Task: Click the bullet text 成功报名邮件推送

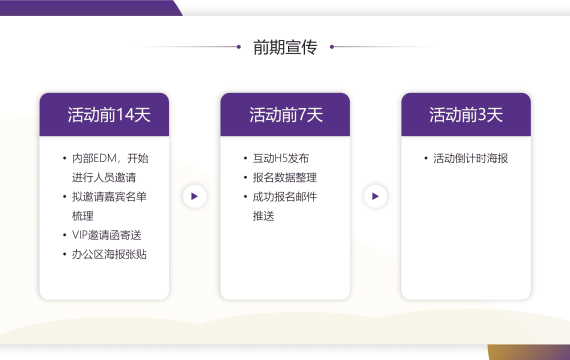Action: [285, 206]
